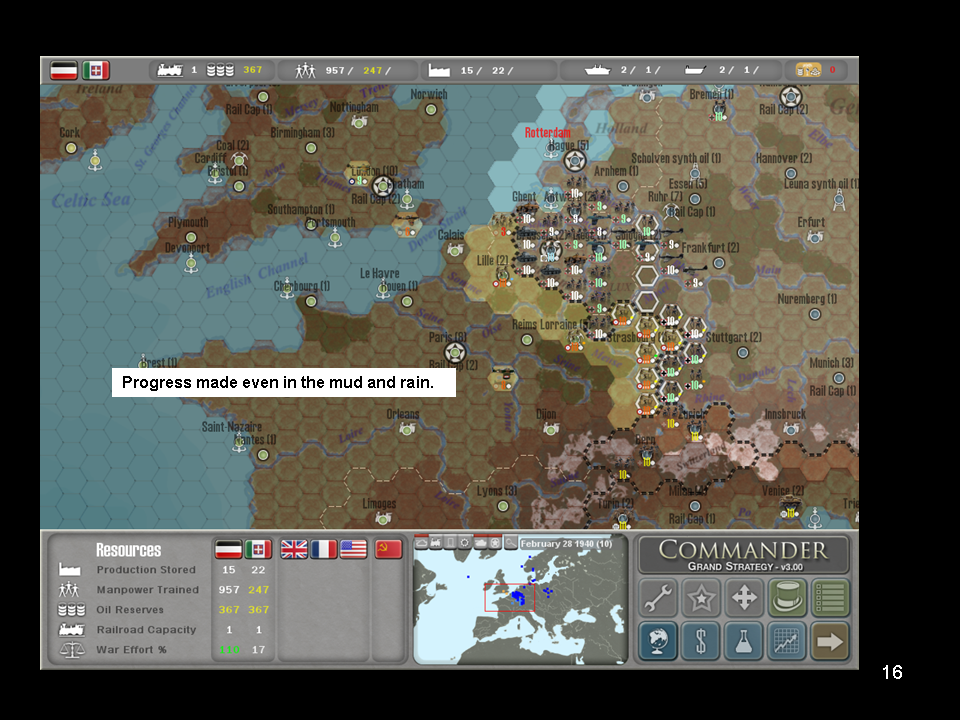This screenshot has height=720, width=960.
Task: Open the top hat diplomacy button
Action: click(787, 598)
